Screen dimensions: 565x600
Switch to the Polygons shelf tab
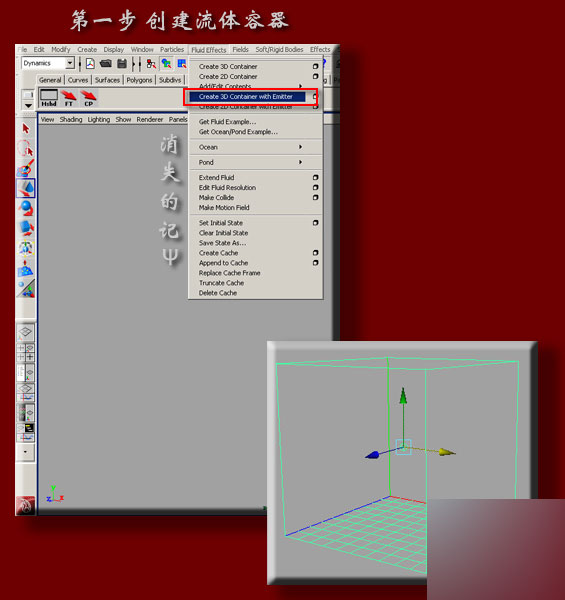click(139, 80)
